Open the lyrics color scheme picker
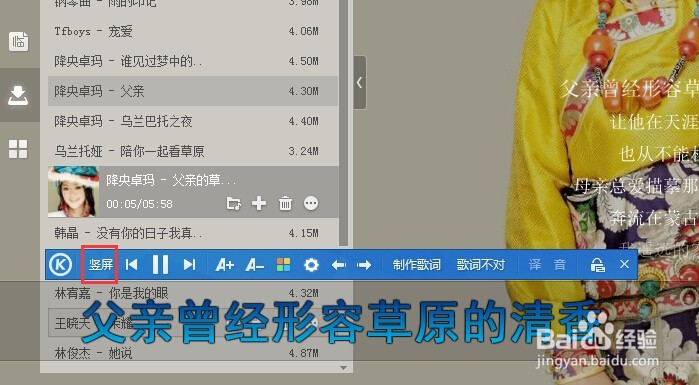Viewport: 699px width, 385px height. click(284, 265)
